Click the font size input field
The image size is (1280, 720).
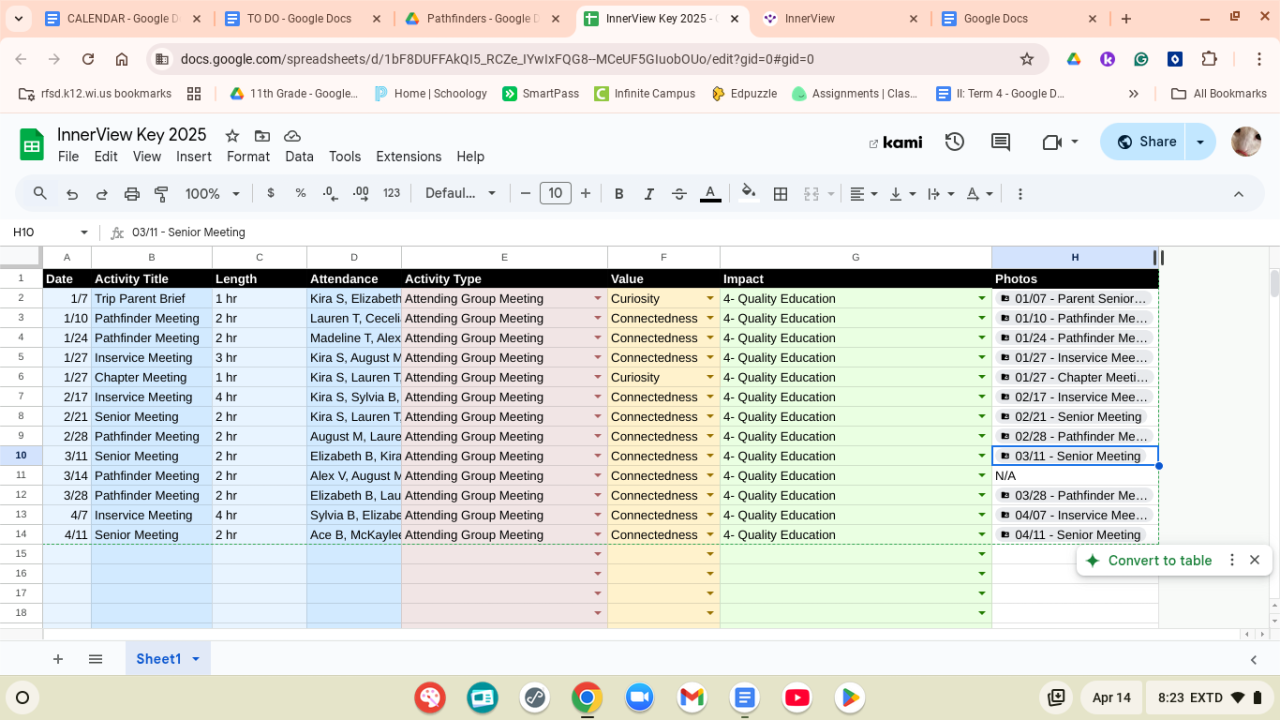point(555,194)
